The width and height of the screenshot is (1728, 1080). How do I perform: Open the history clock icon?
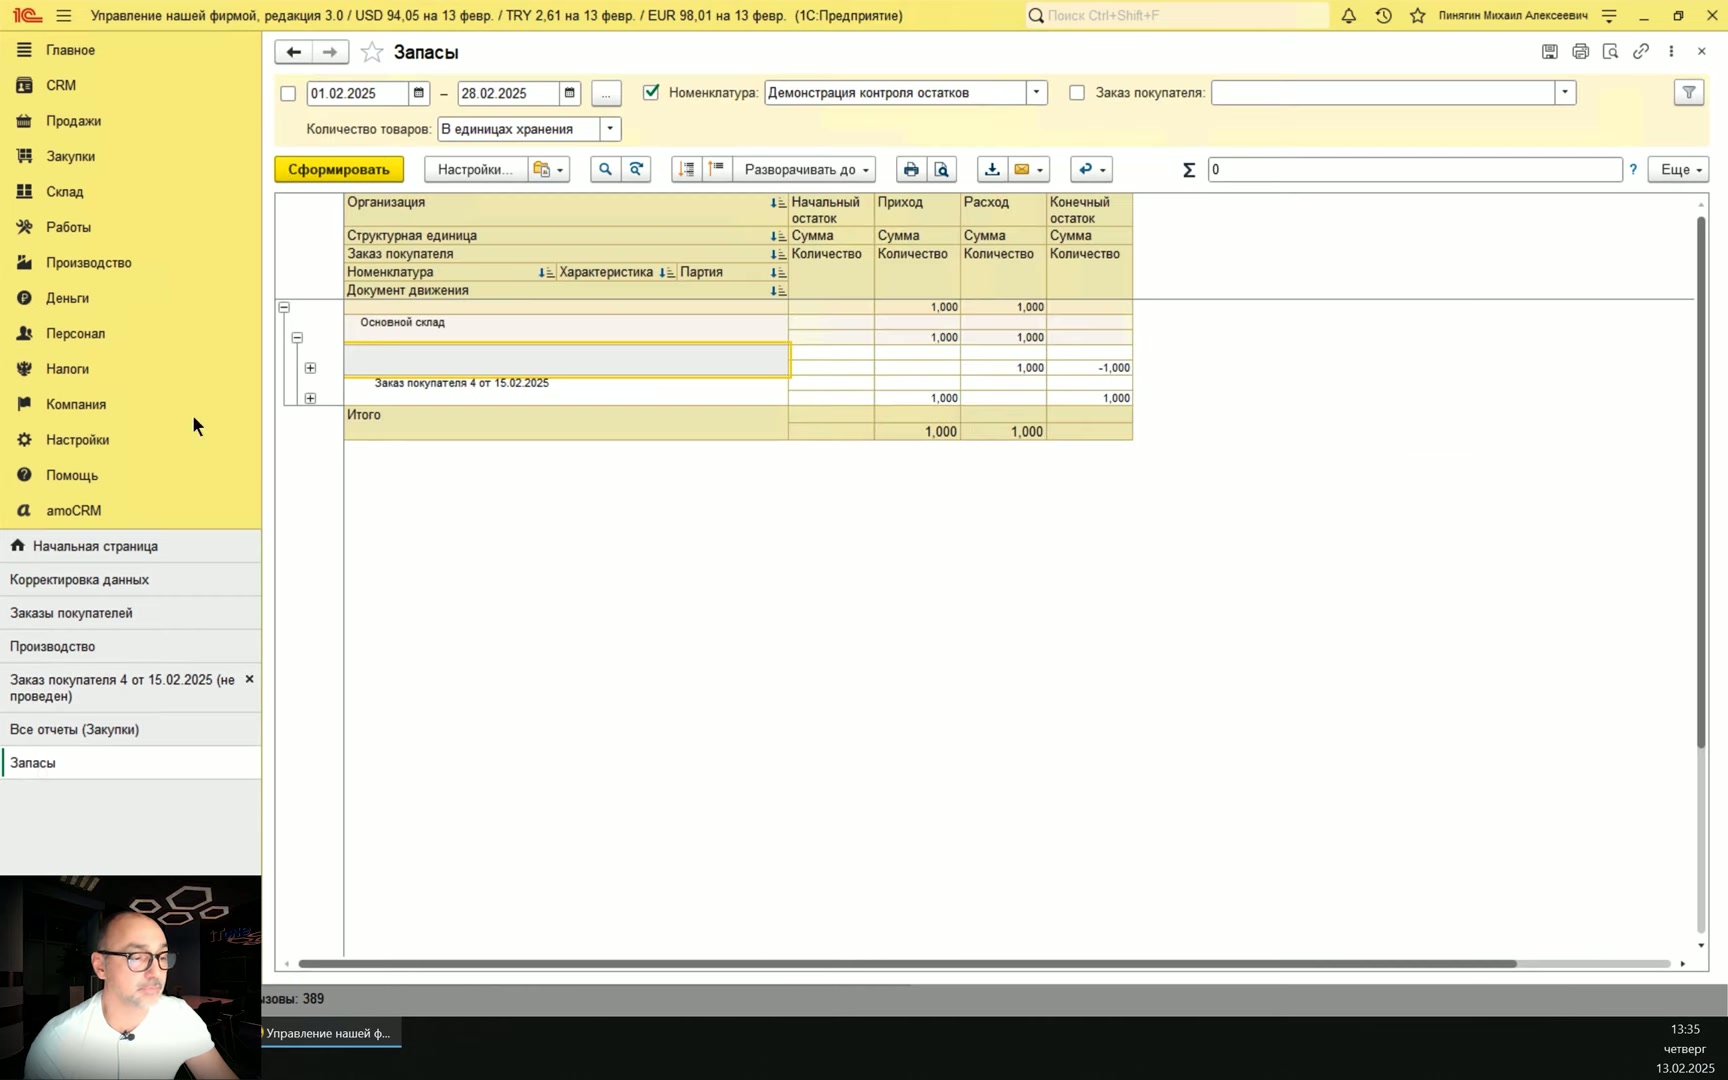[x=1384, y=15]
